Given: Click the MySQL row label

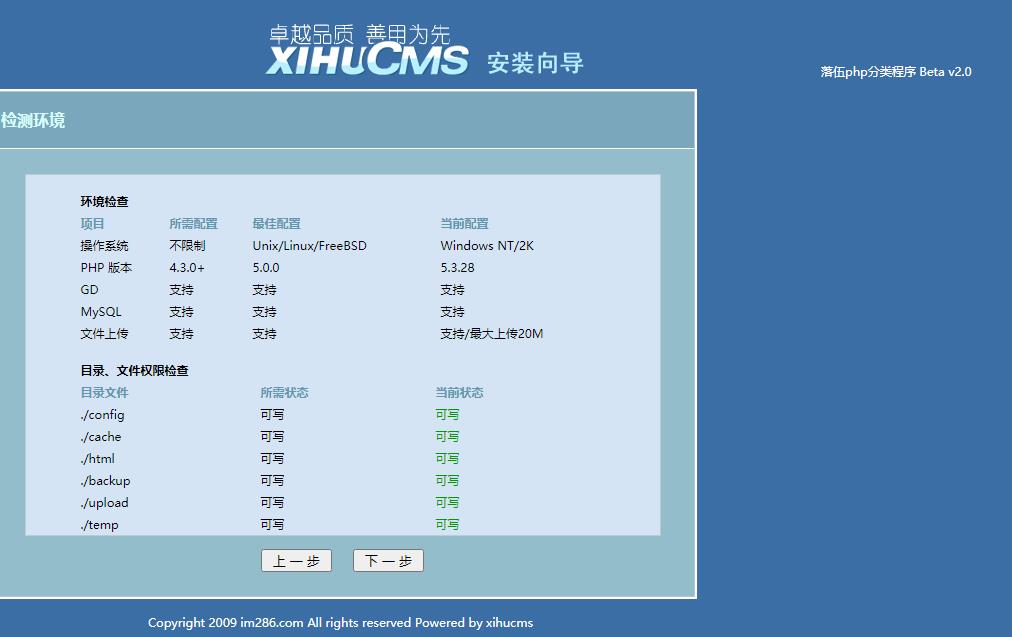Looking at the screenshot, I should click(101, 312).
